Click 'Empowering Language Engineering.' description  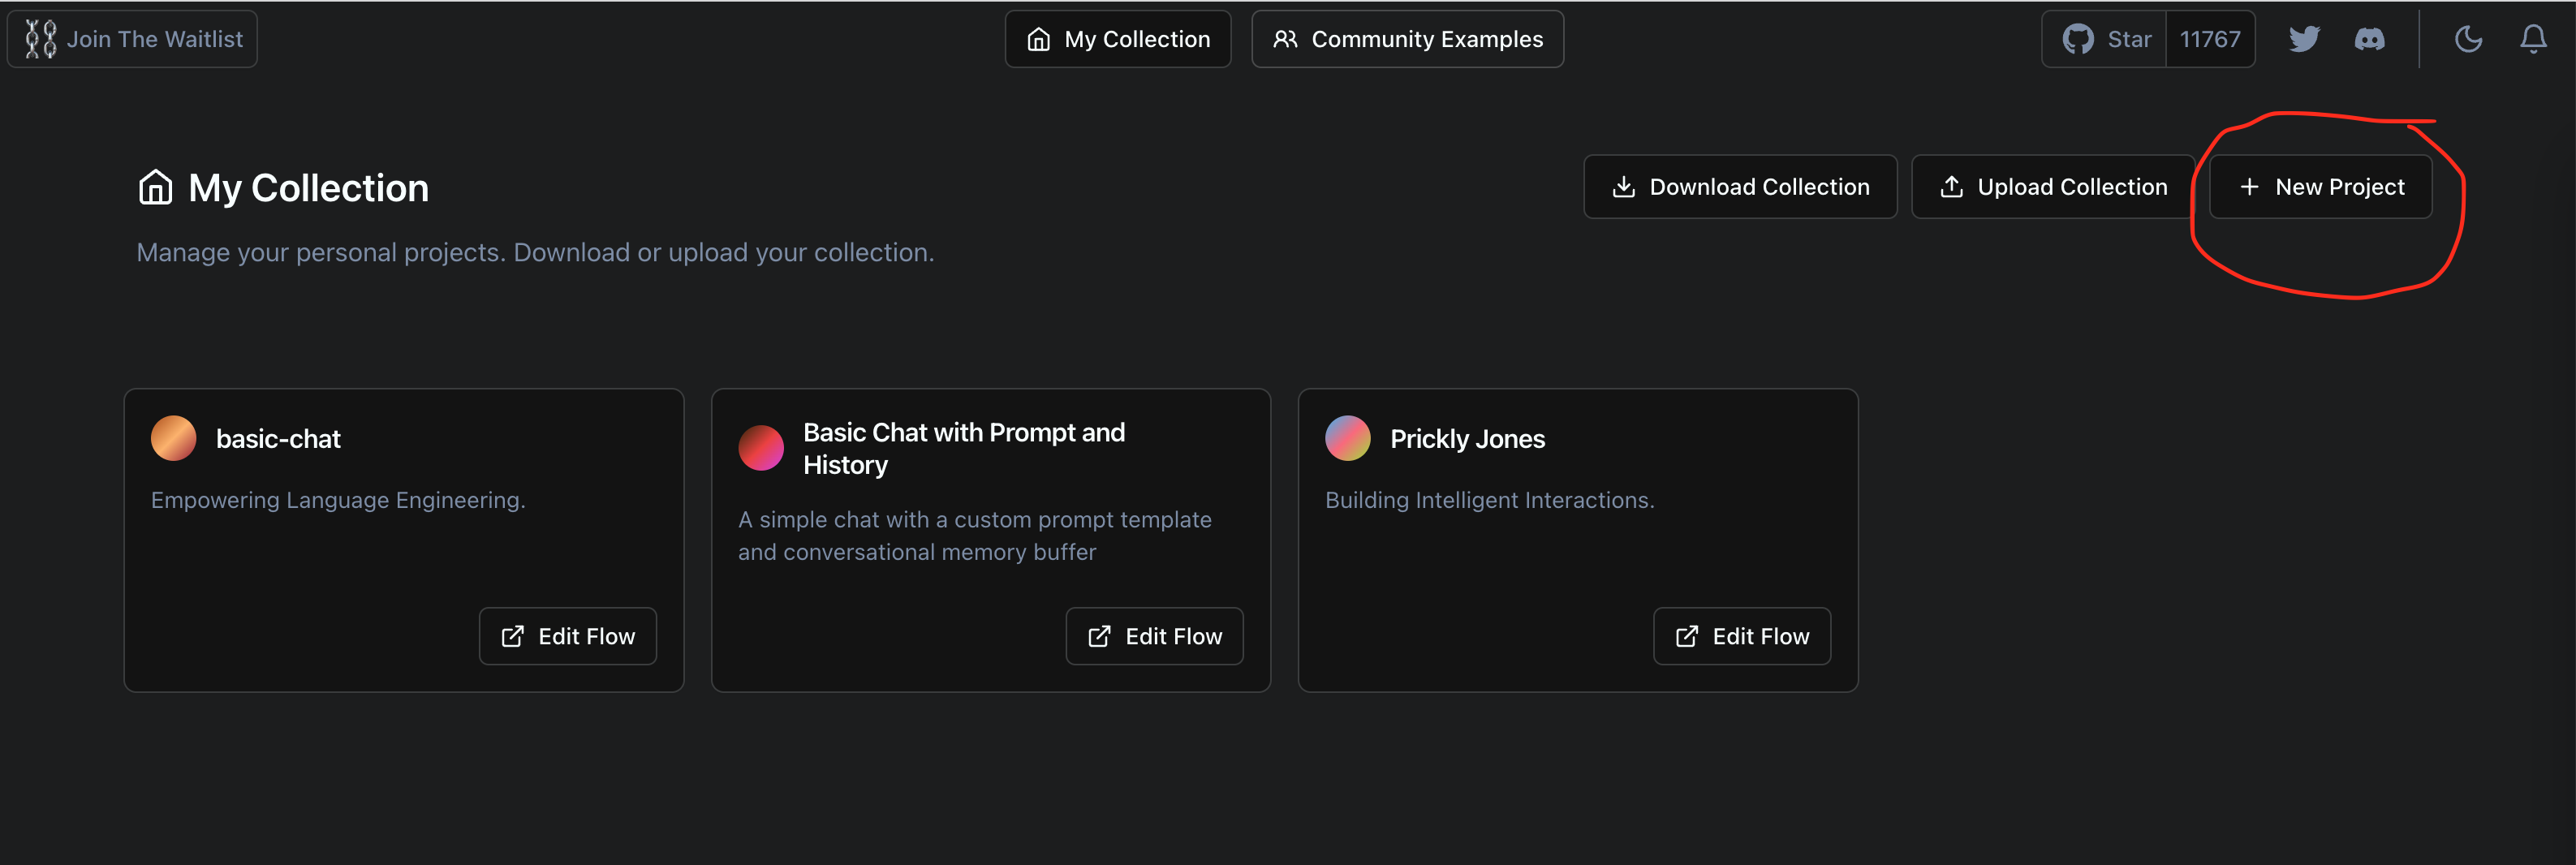coord(338,500)
